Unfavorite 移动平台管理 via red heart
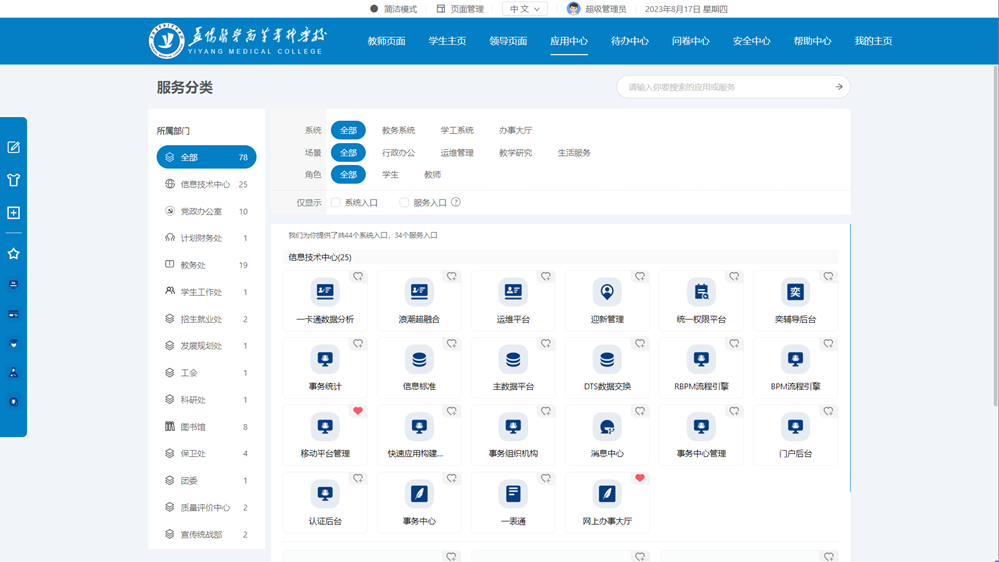This screenshot has width=999, height=562. (358, 411)
